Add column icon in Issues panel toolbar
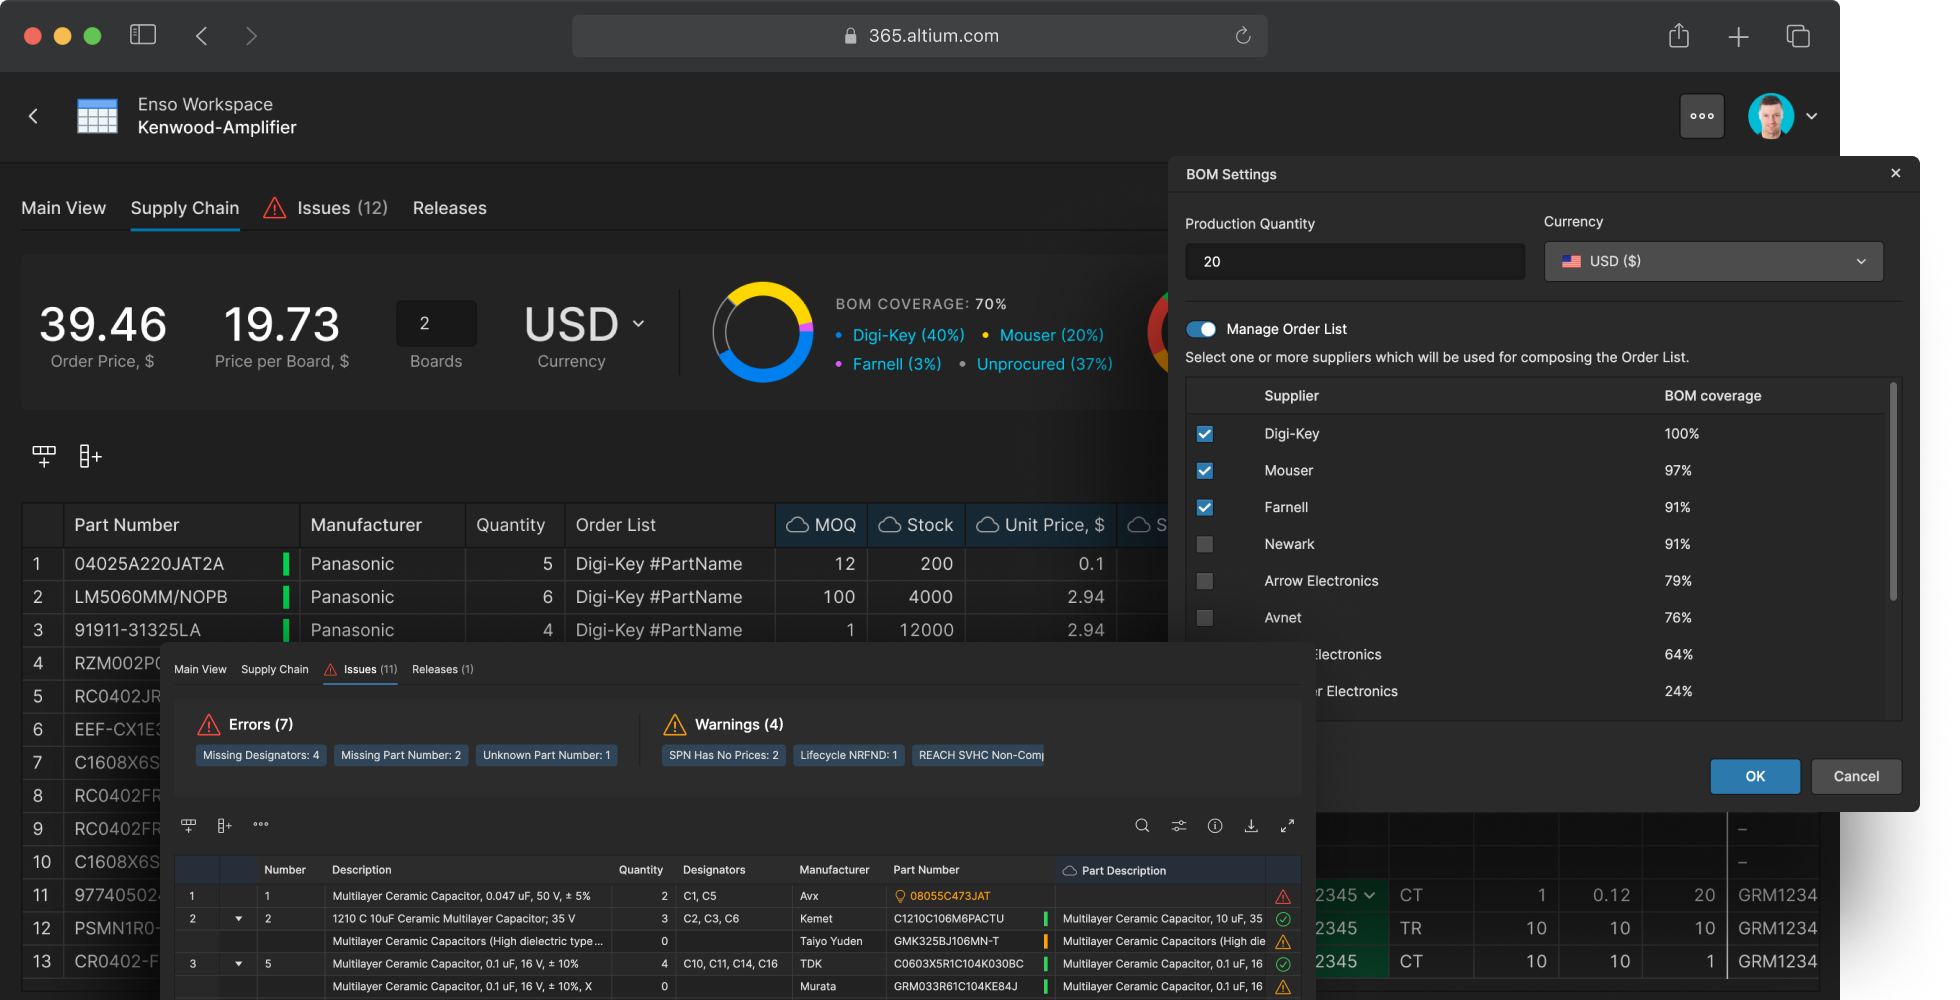Screen dimensions: 1960x1000 click(224, 825)
